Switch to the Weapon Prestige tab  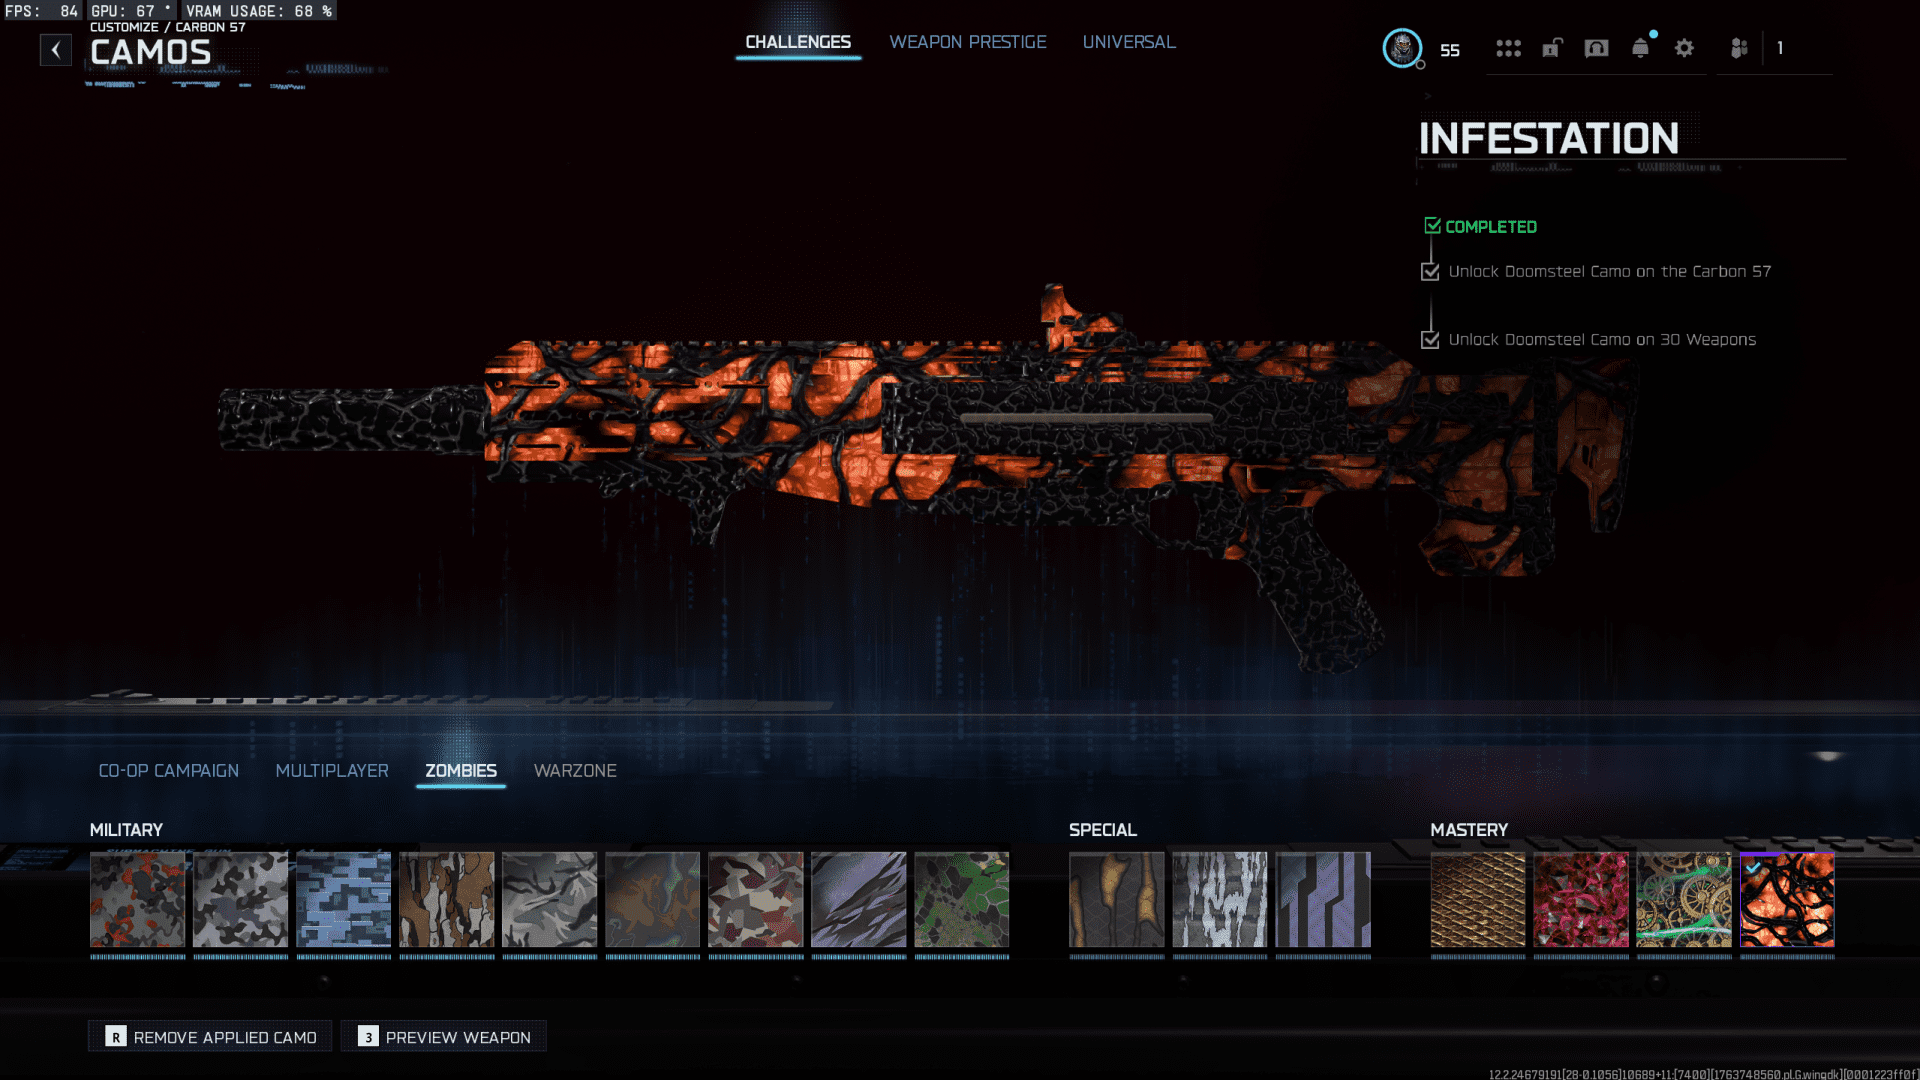967,42
